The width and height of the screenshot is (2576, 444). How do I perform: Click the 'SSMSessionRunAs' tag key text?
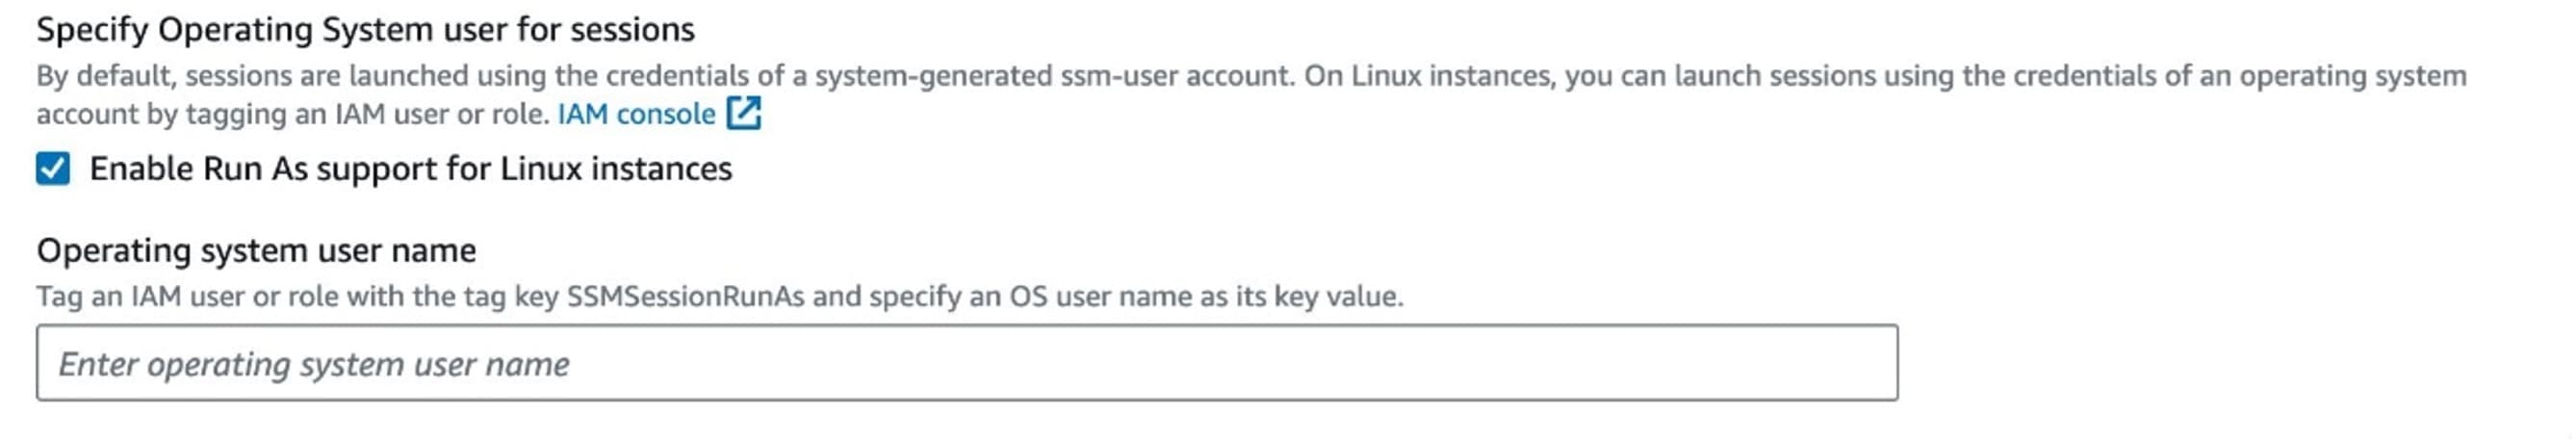685,297
